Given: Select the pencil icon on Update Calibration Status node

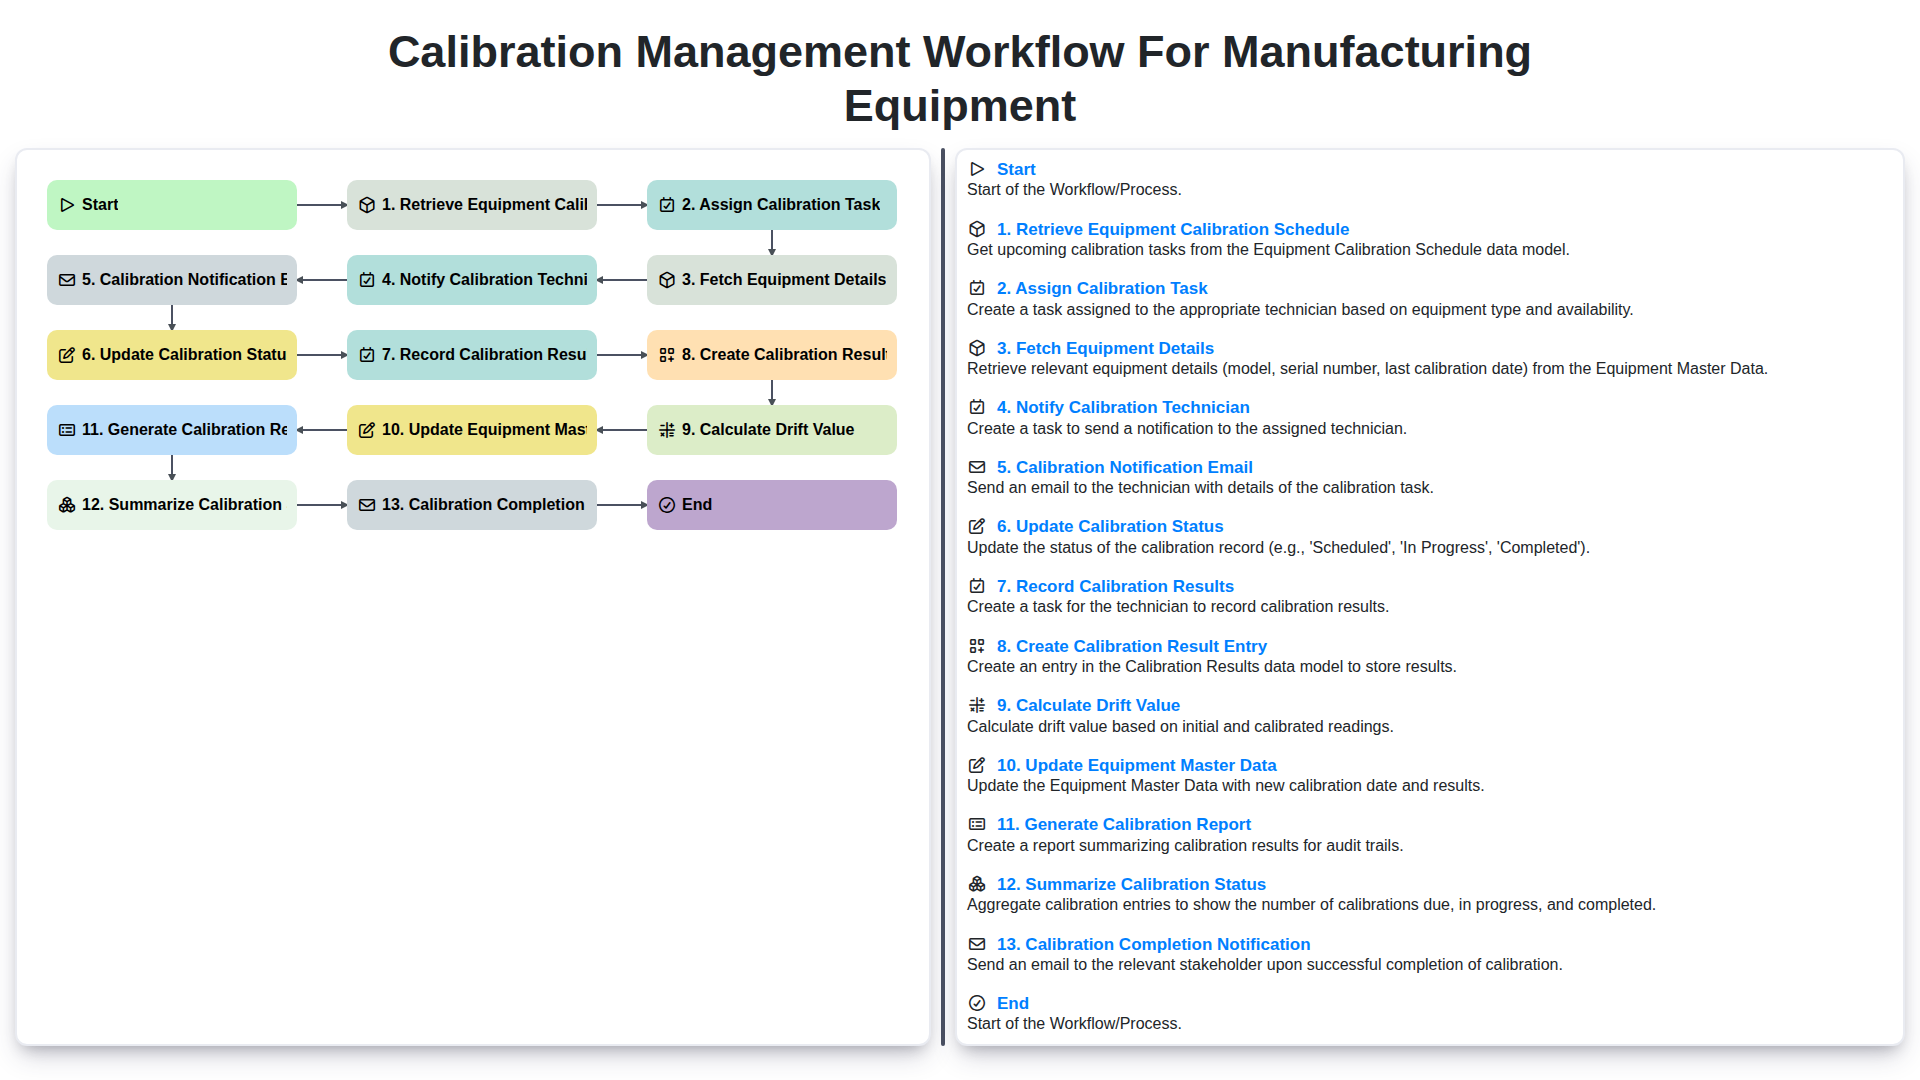Looking at the screenshot, I should [67, 354].
